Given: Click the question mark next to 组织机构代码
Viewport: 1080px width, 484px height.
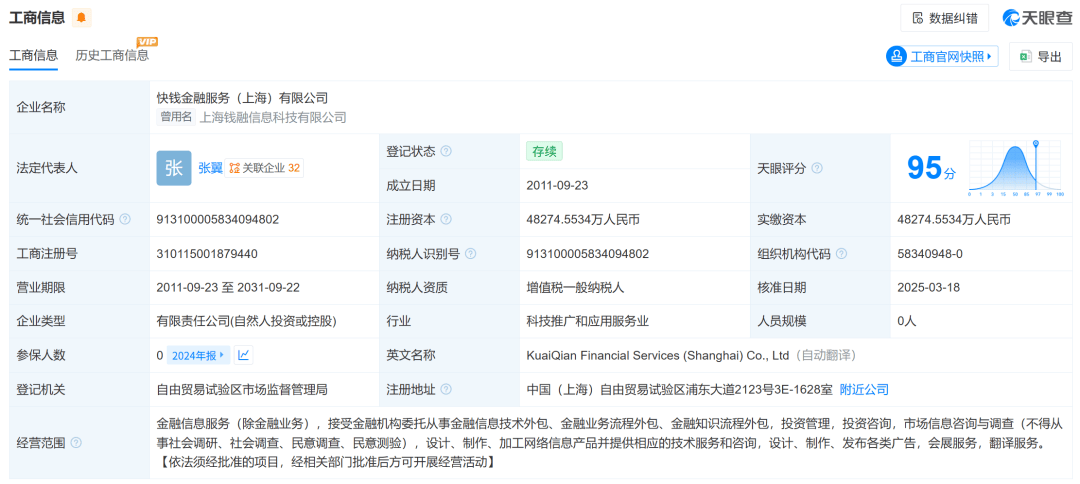Looking at the screenshot, I should [x=841, y=254].
